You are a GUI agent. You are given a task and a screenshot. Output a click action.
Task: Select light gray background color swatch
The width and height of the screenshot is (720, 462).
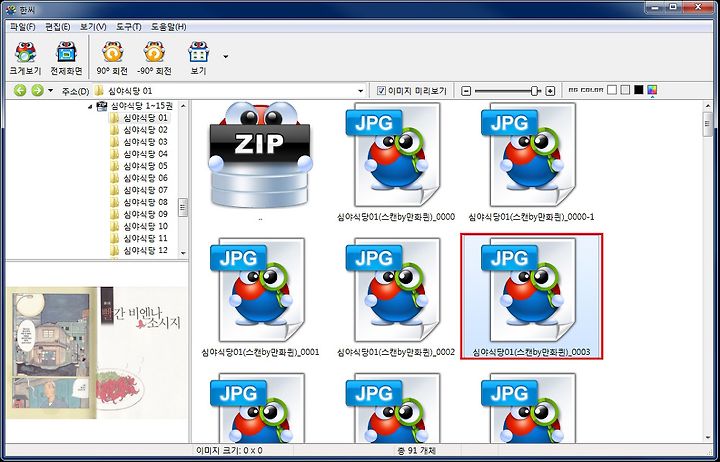coord(625,90)
